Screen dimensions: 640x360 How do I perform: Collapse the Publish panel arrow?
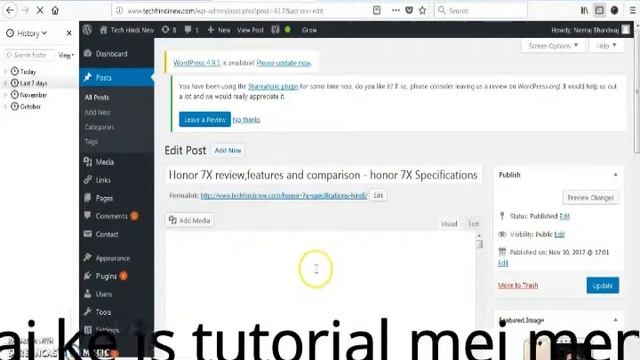tap(616, 175)
